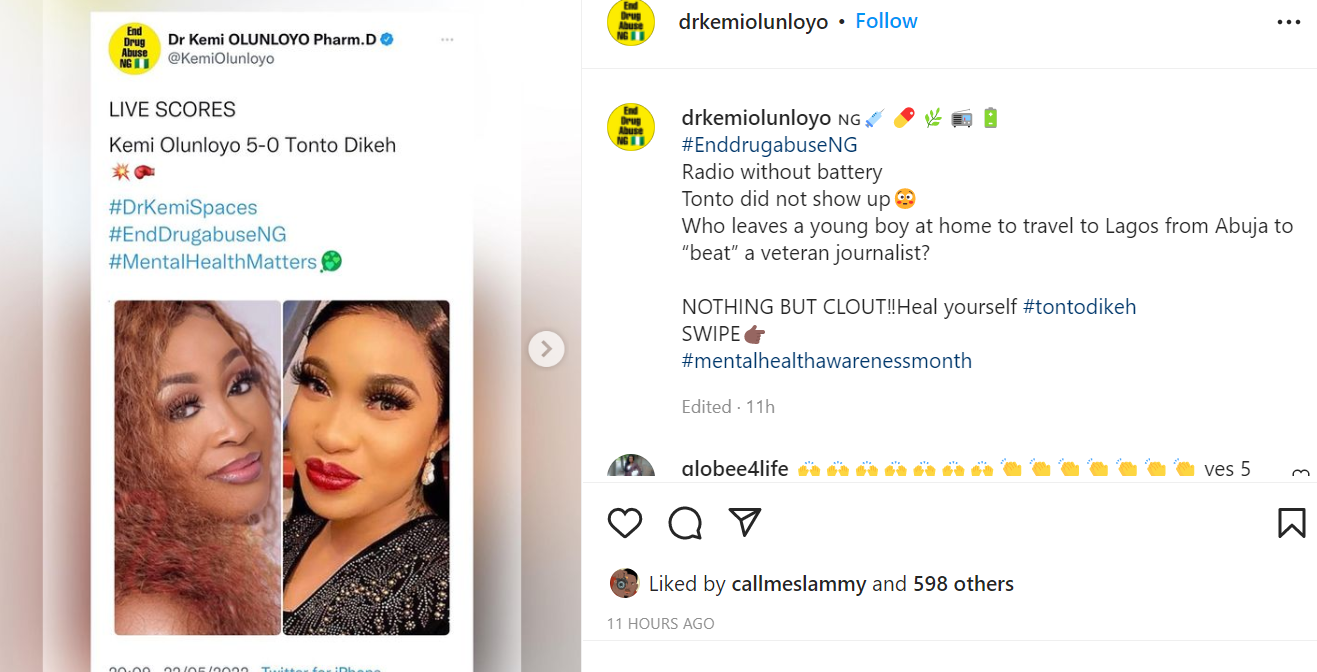Click the 11 HOURS AGO timestamp
Screen dimensions: 1317x672
[x=660, y=624]
